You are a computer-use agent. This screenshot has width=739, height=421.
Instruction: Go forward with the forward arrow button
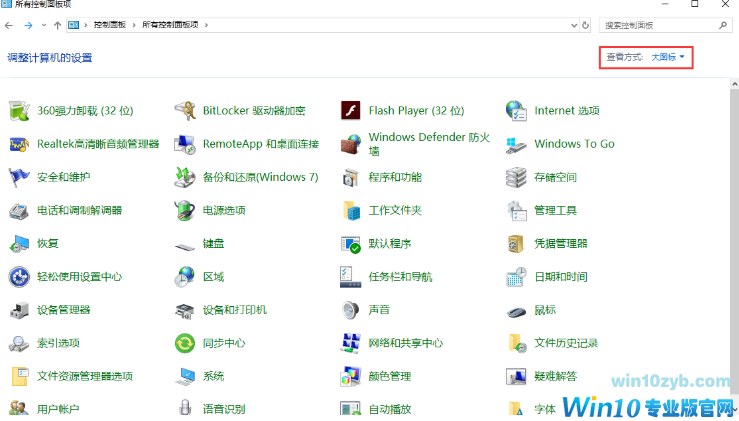28,25
